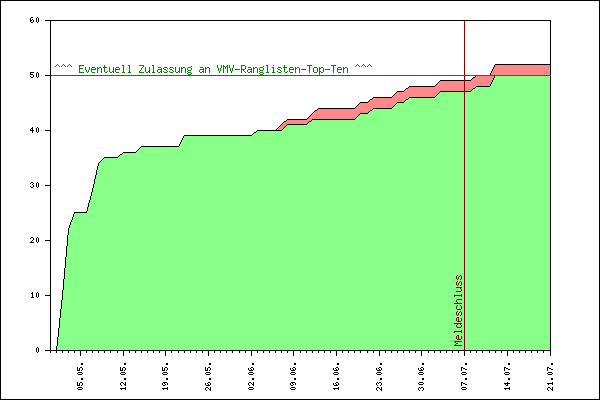Select the 21.07. date label
Screen dimensions: 600x400
point(550,377)
